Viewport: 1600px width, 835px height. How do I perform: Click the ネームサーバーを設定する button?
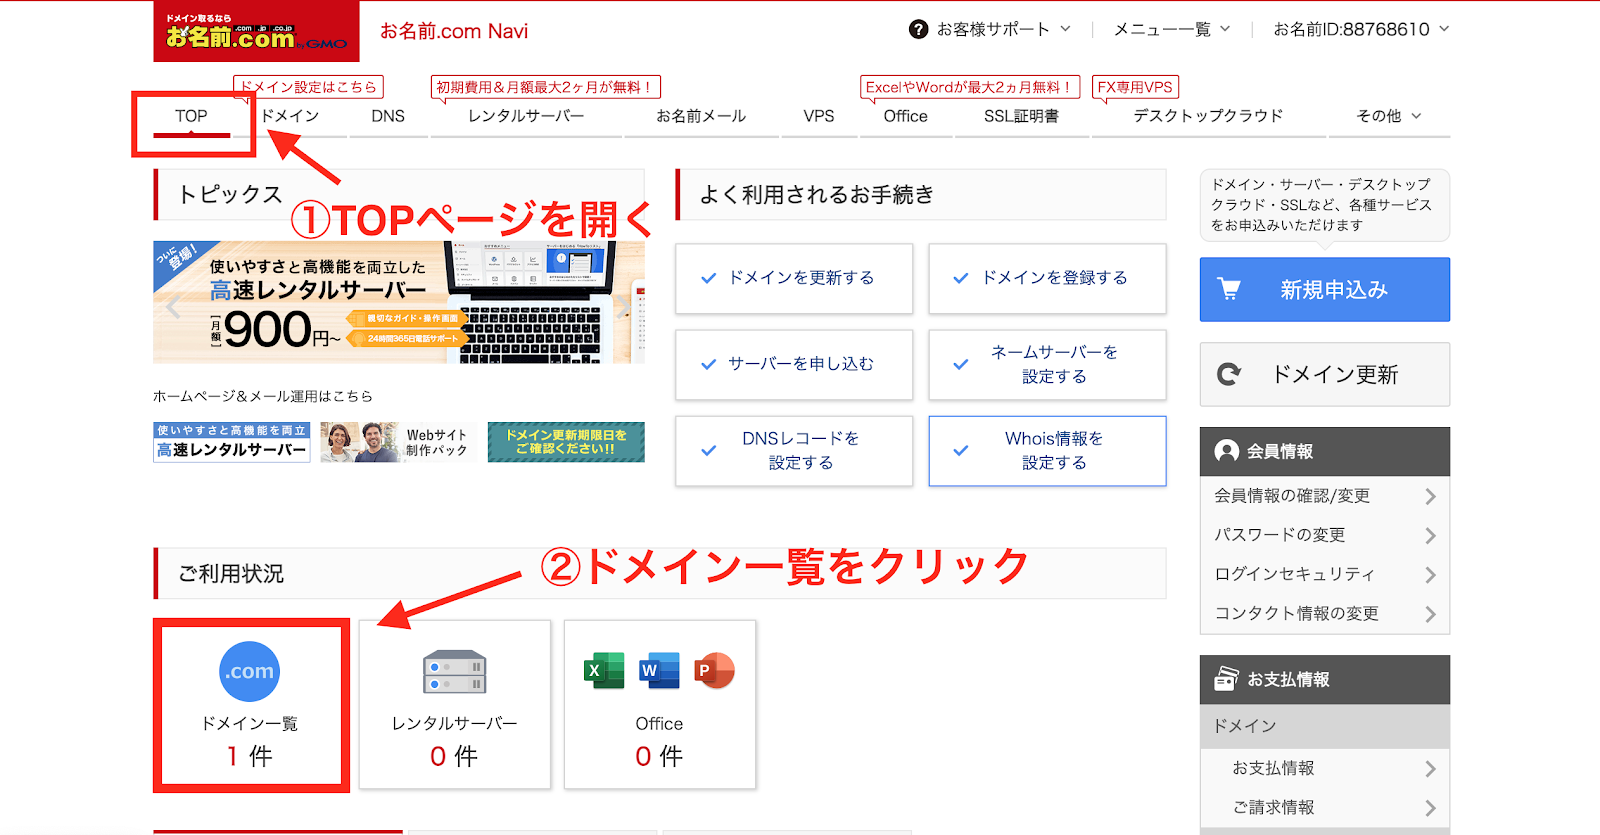1047,364
